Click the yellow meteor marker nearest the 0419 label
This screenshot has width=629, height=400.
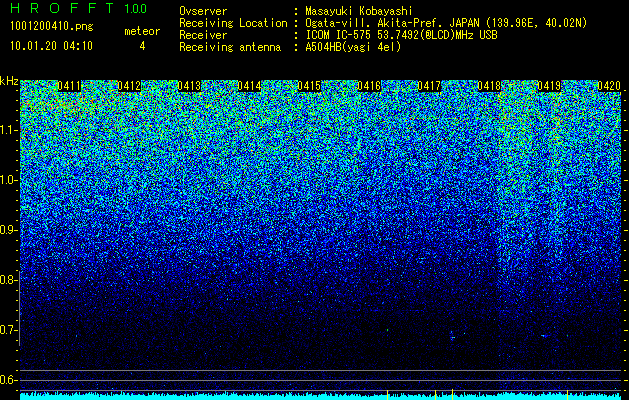[567, 394]
